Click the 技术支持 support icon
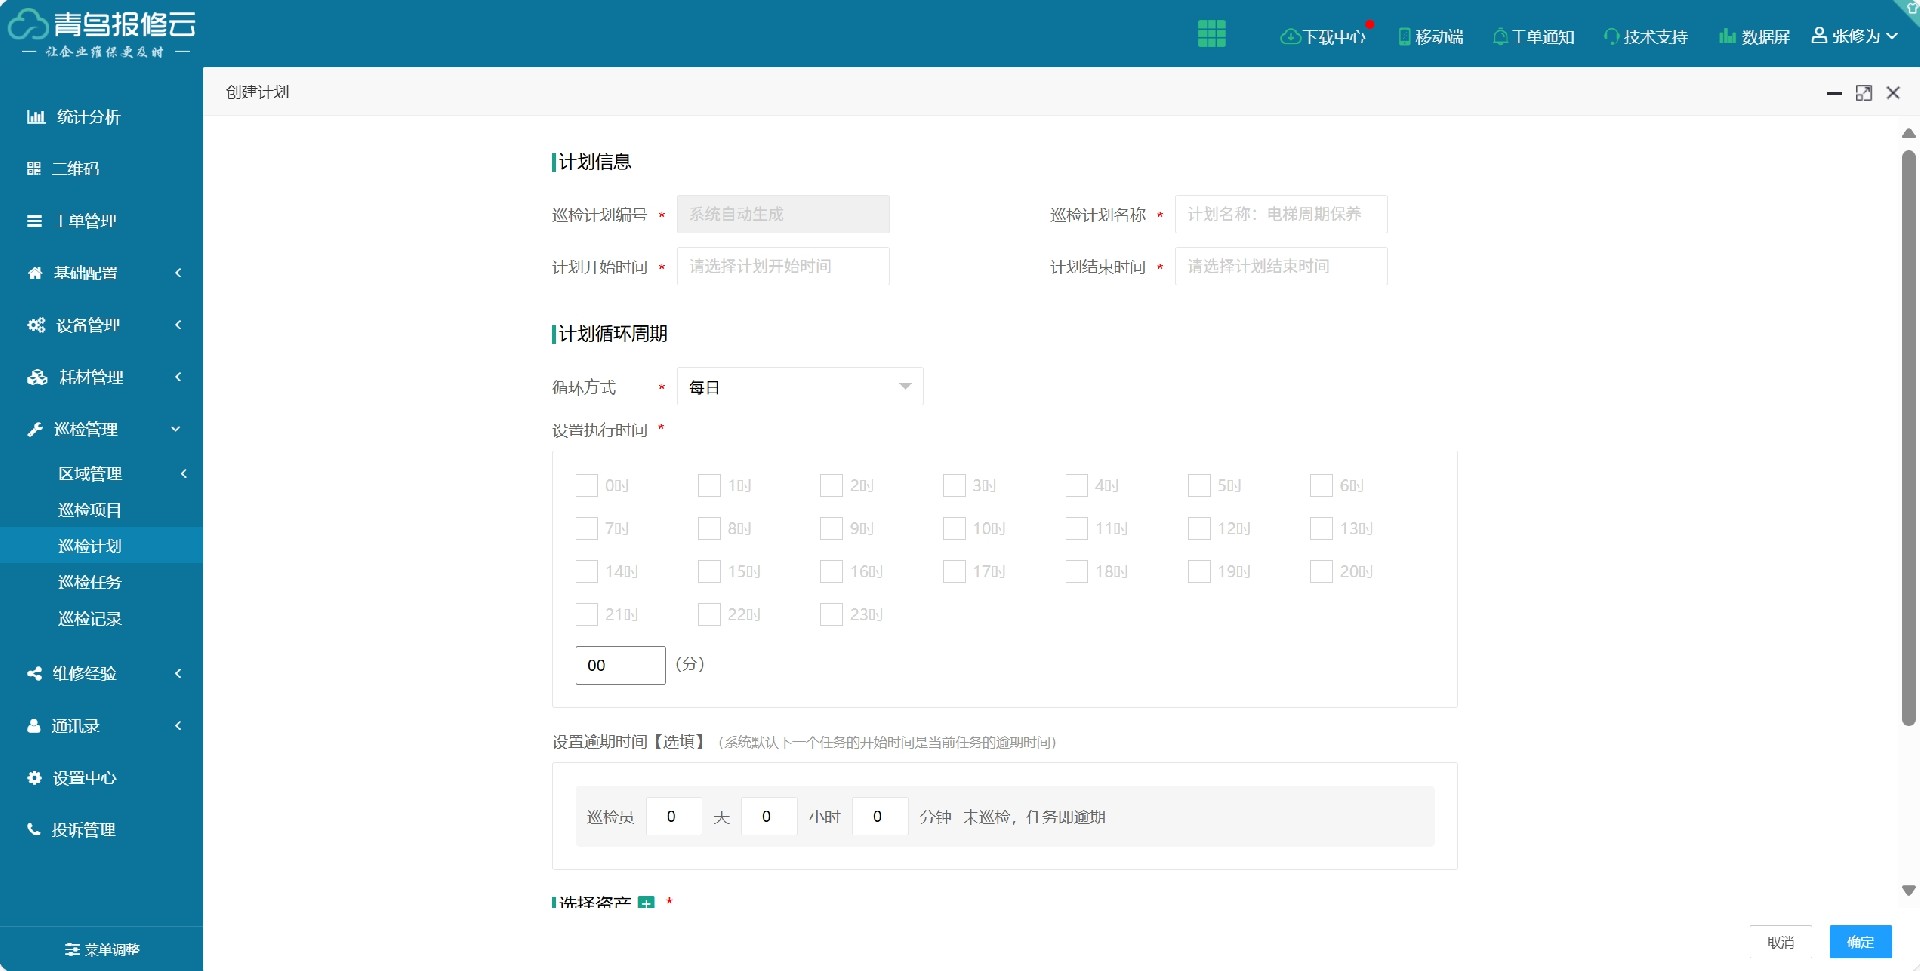 1645,35
